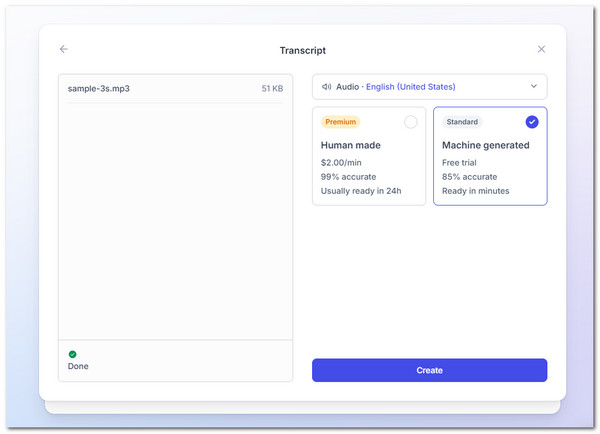Expand the language chevron arrow
This screenshot has width=600, height=434.
[x=533, y=86]
